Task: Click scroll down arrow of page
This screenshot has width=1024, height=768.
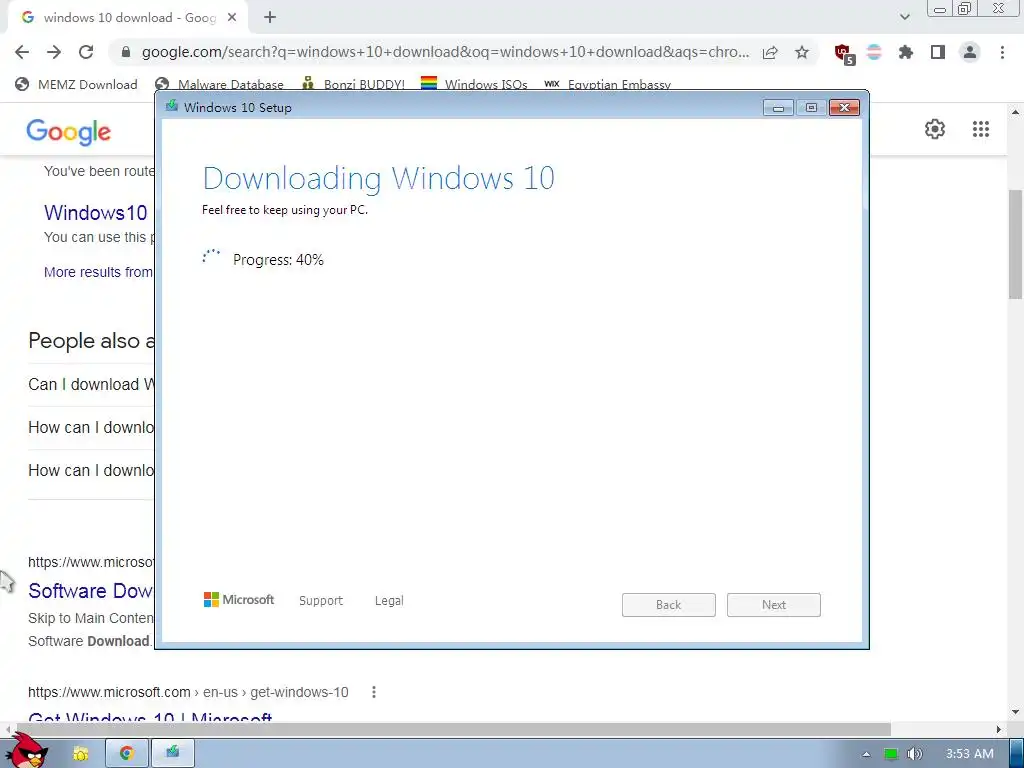Action: [1016, 712]
